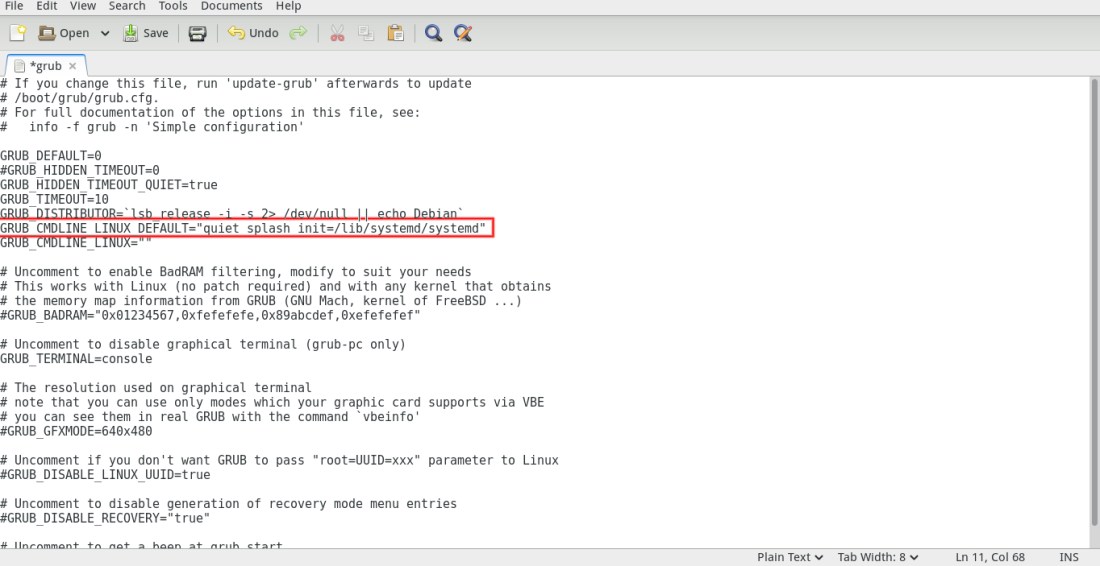Click the Cut scissors icon

point(337,33)
